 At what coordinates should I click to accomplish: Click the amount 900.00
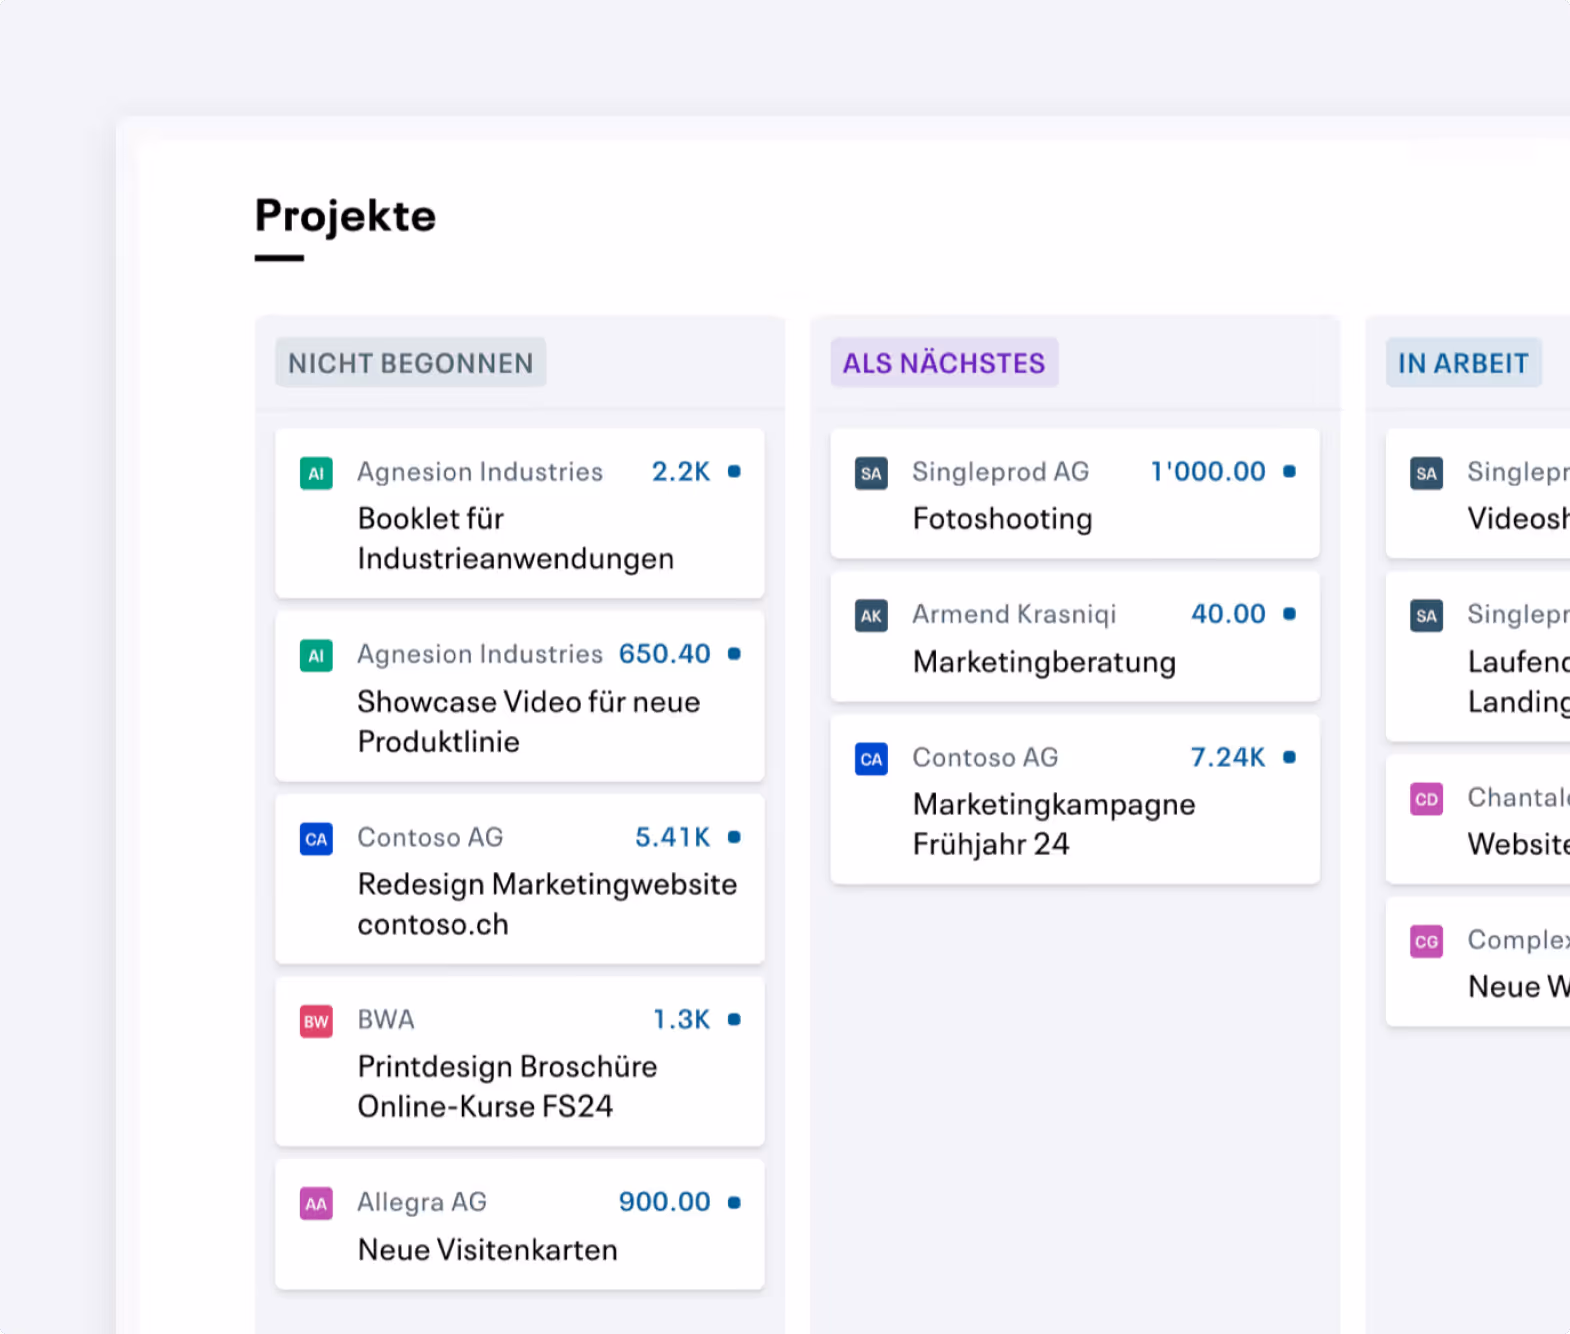665,1202
